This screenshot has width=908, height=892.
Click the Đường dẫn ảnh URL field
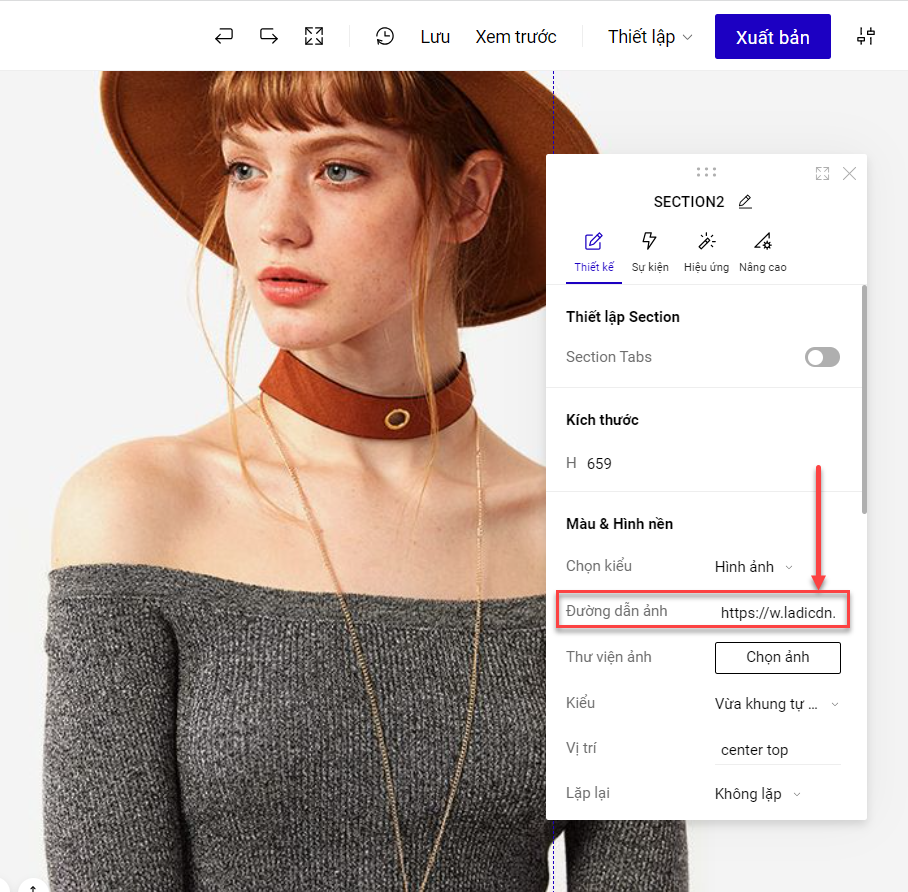[x=777, y=612]
